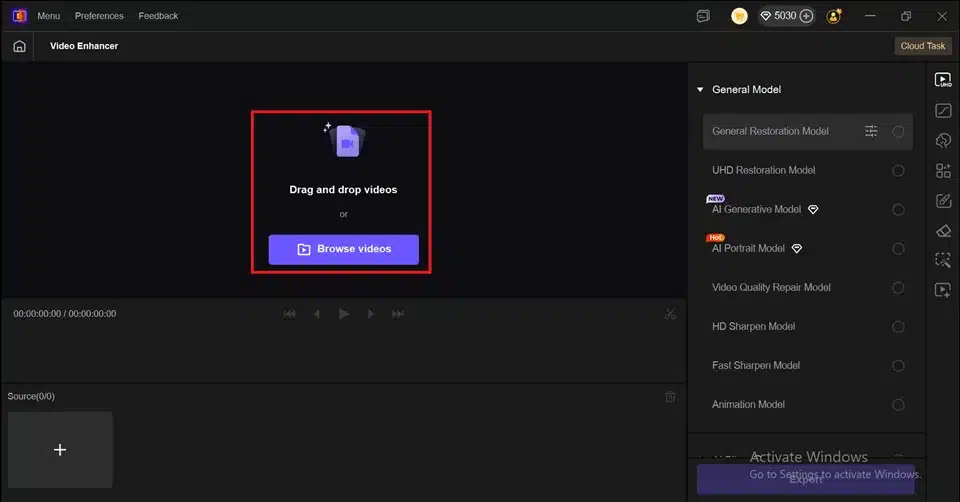Image resolution: width=960 pixels, height=502 pixels.
Task: Play the video with play button
Action: 344,314
